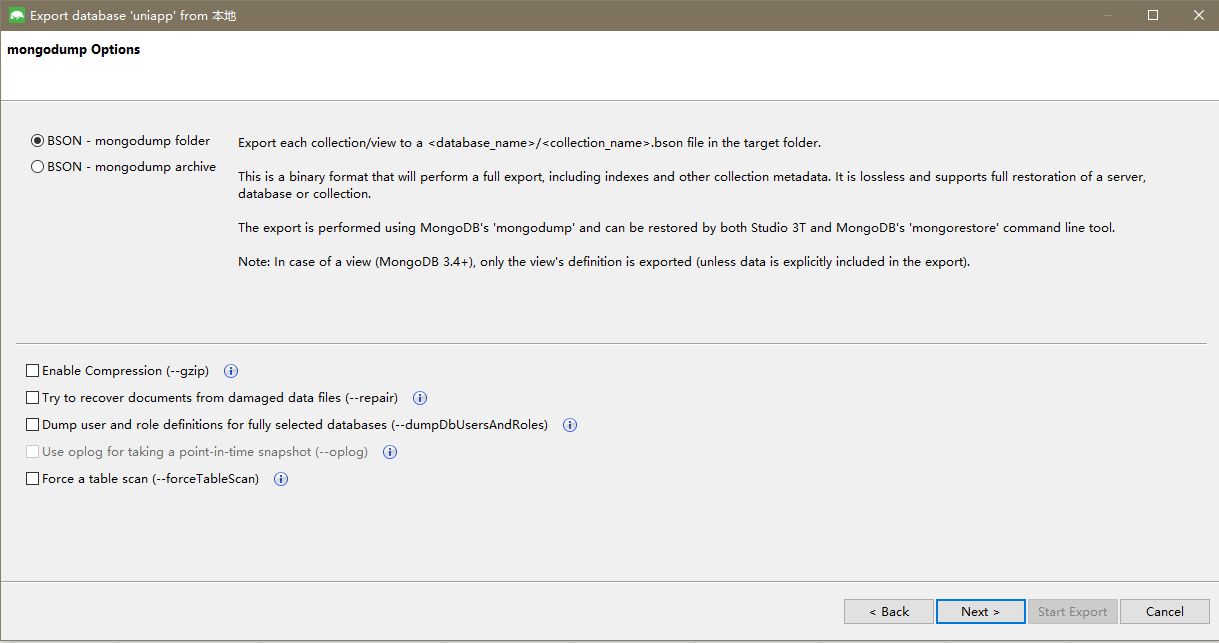Cancel the export wizard

pos(1165,611)
